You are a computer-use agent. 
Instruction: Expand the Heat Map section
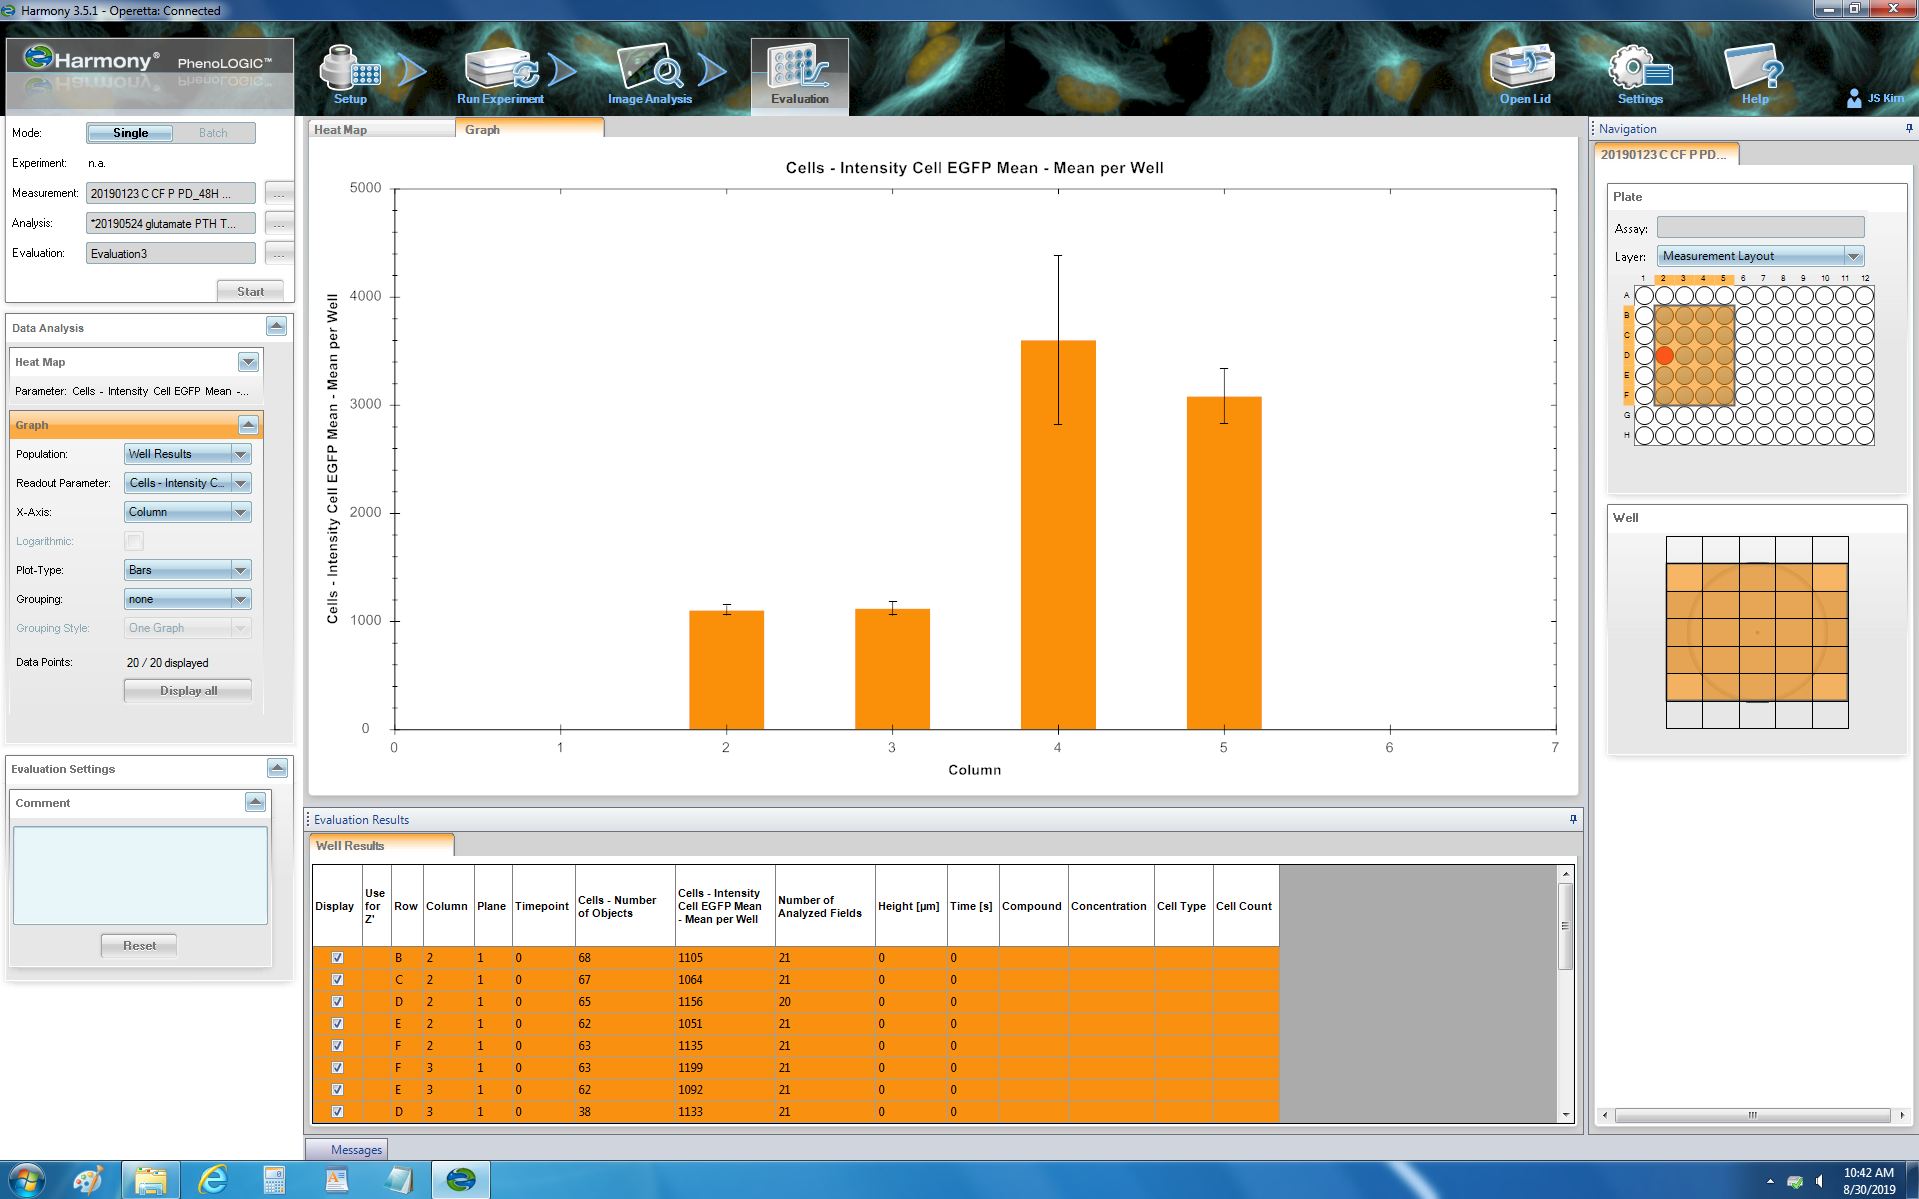(x=248, y=362)
